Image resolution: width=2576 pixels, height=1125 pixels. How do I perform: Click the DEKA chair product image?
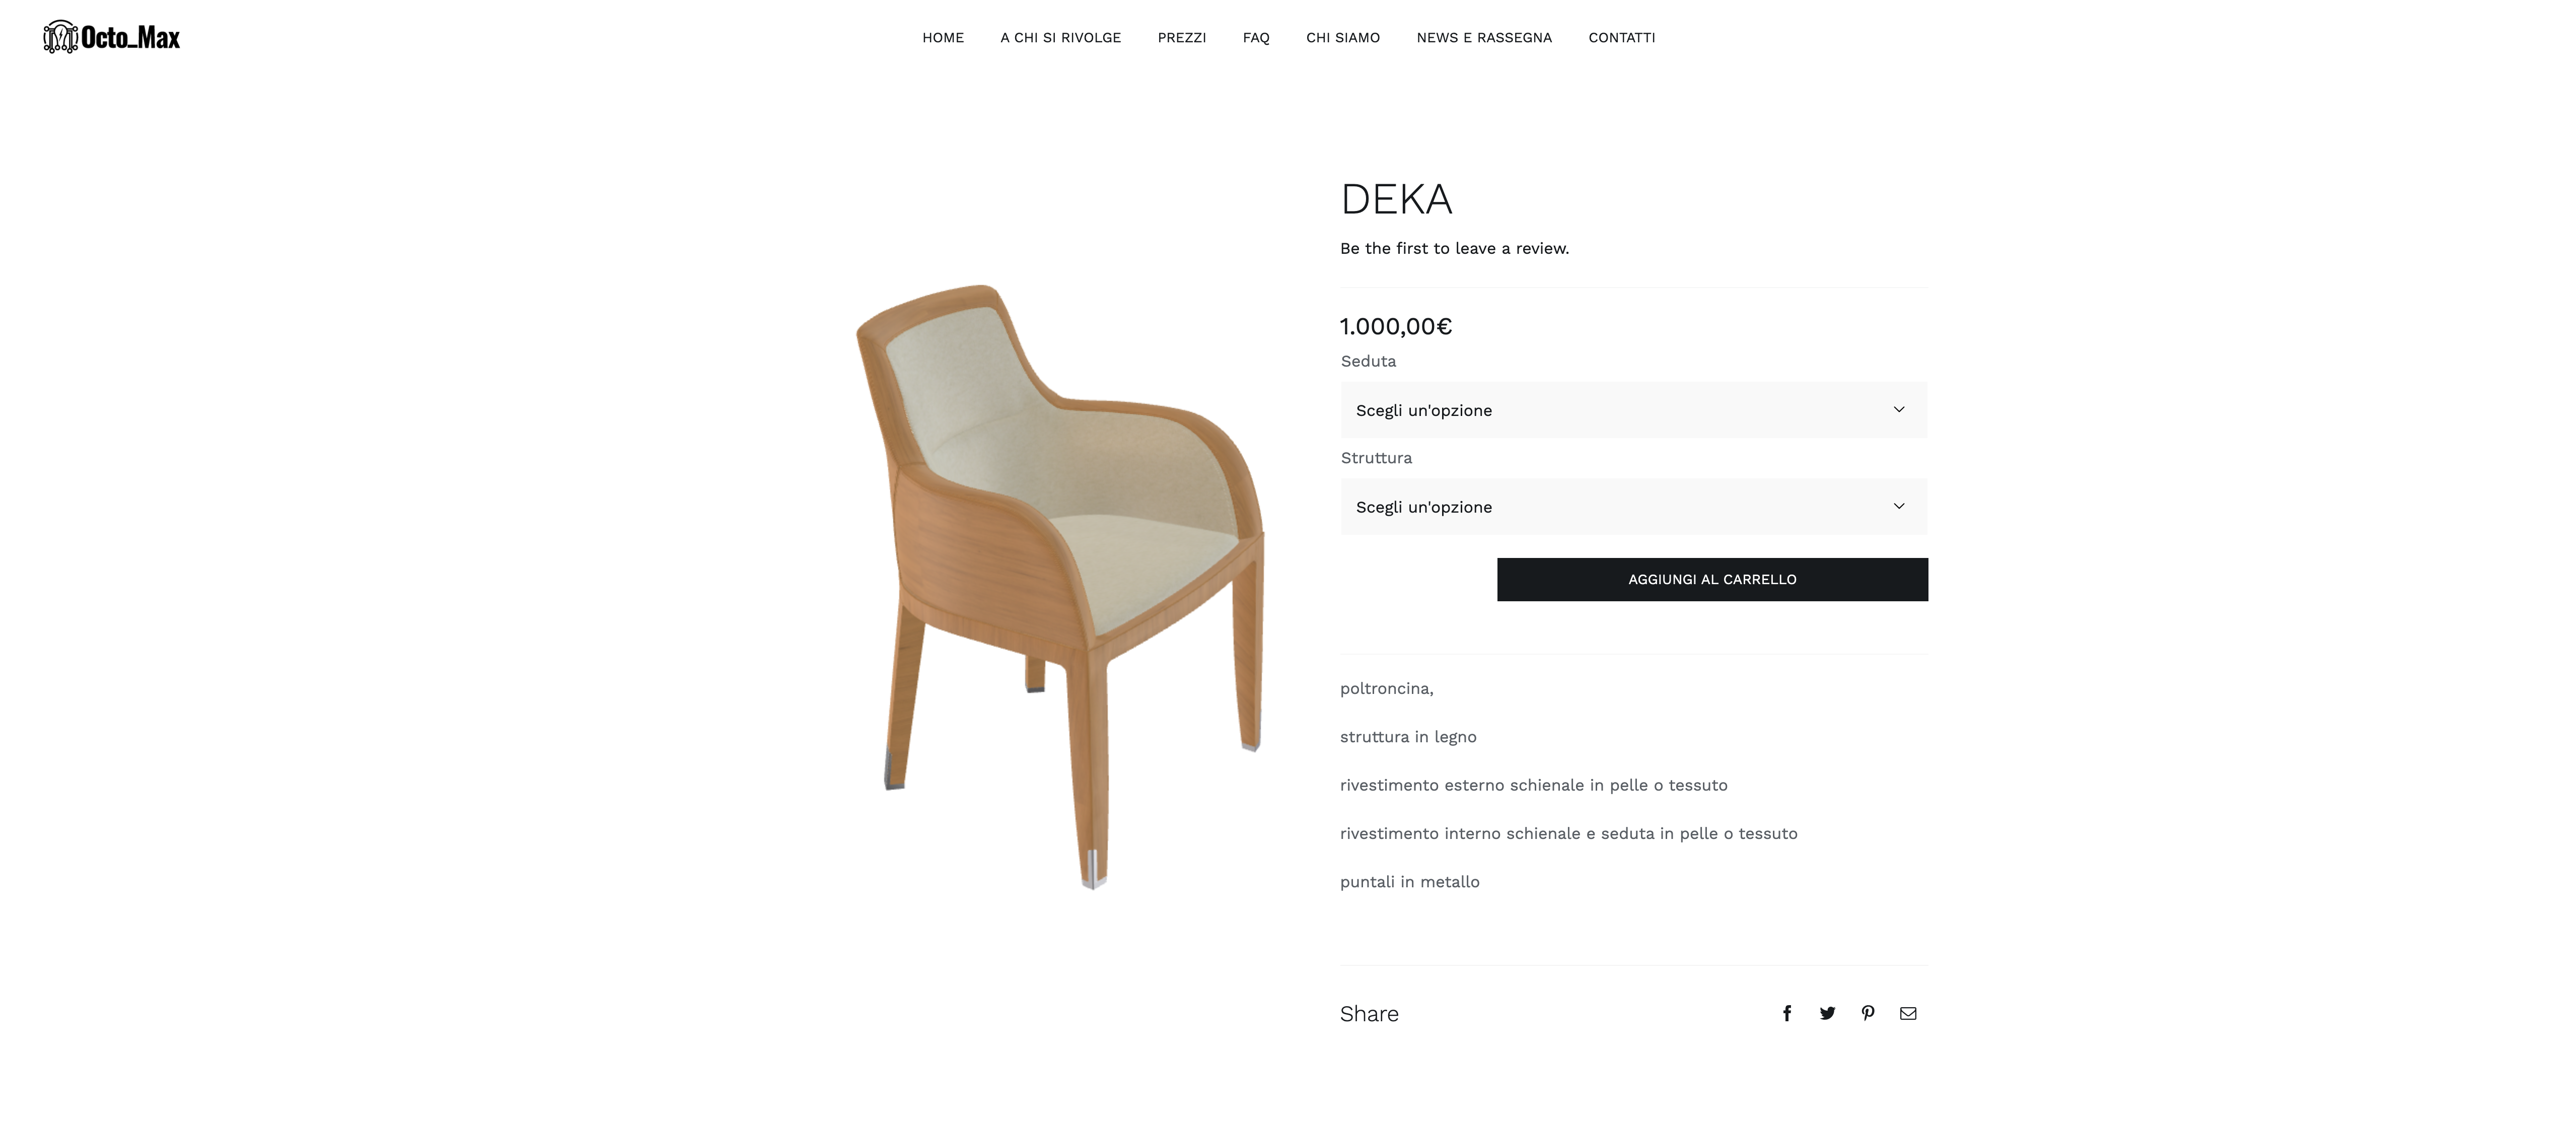point(1060,586)
